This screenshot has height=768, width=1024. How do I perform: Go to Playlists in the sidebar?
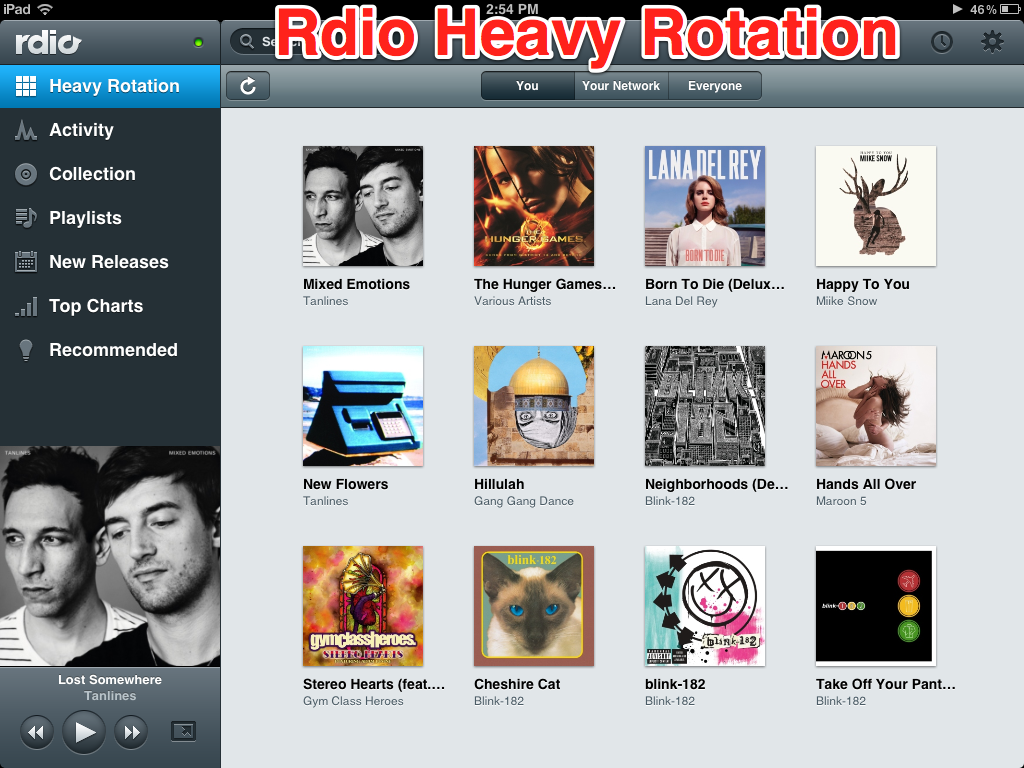[x=110, y=217]
